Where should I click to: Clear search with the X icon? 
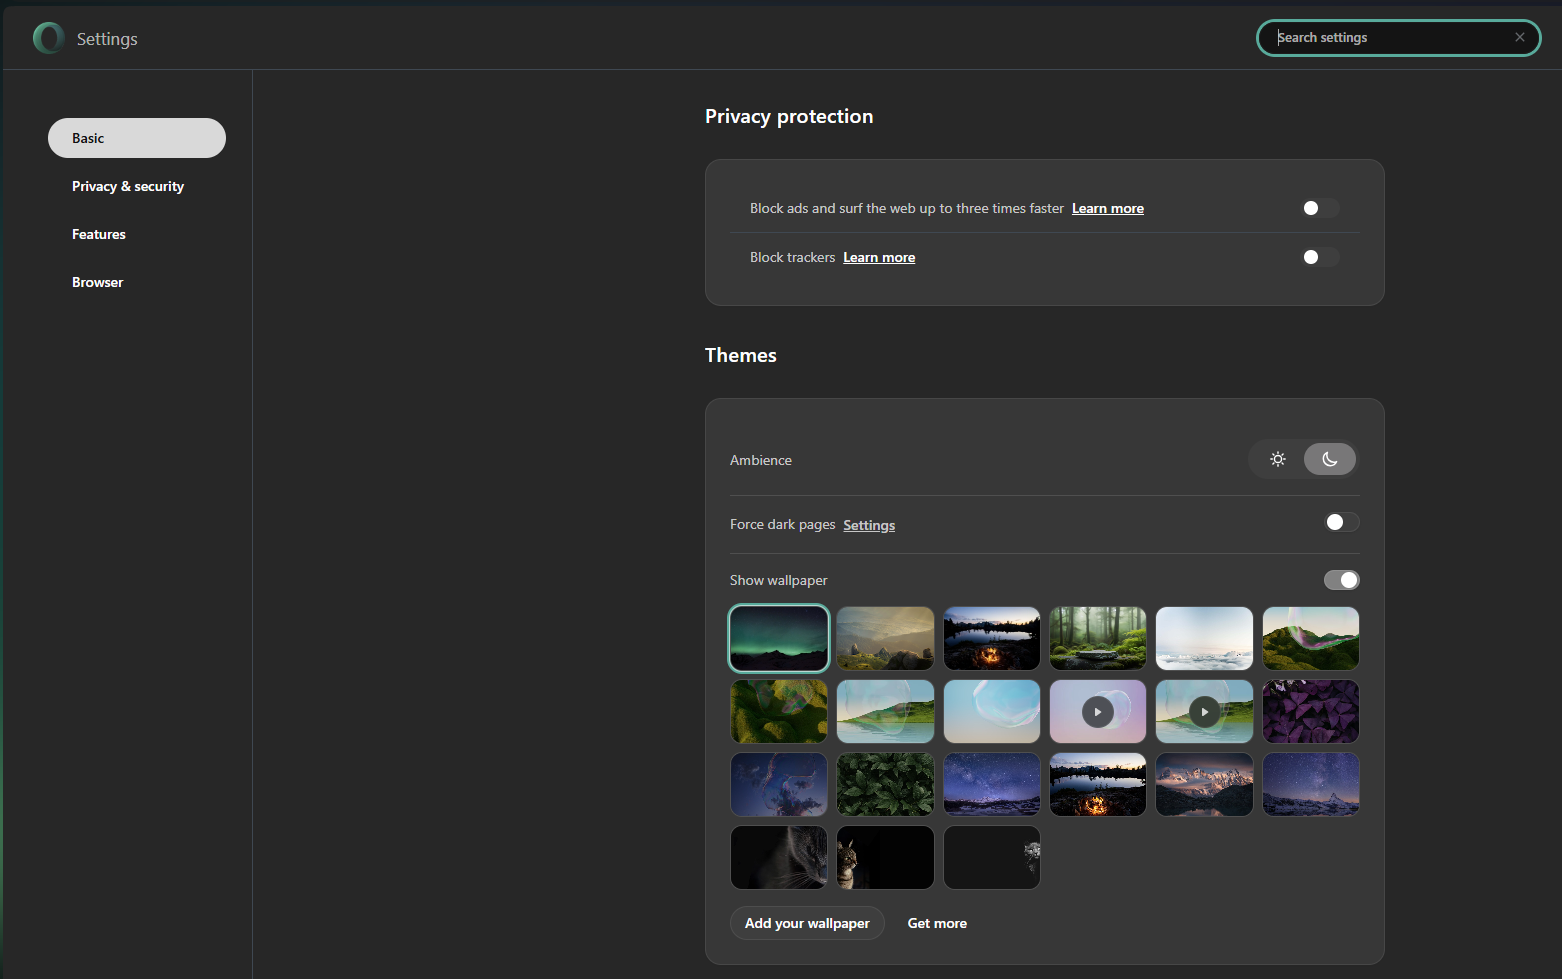(x=1519, y=38)
